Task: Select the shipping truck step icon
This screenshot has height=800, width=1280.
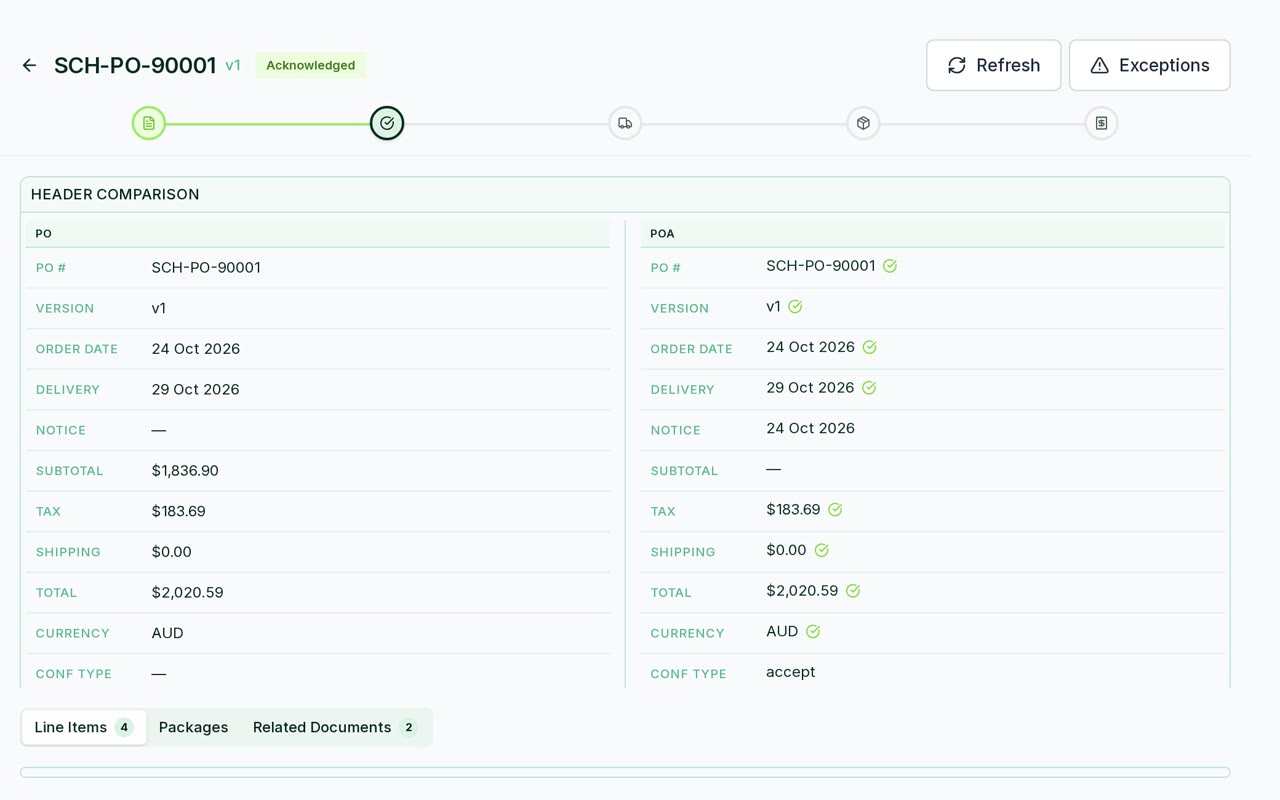Action: pos(625,123)
